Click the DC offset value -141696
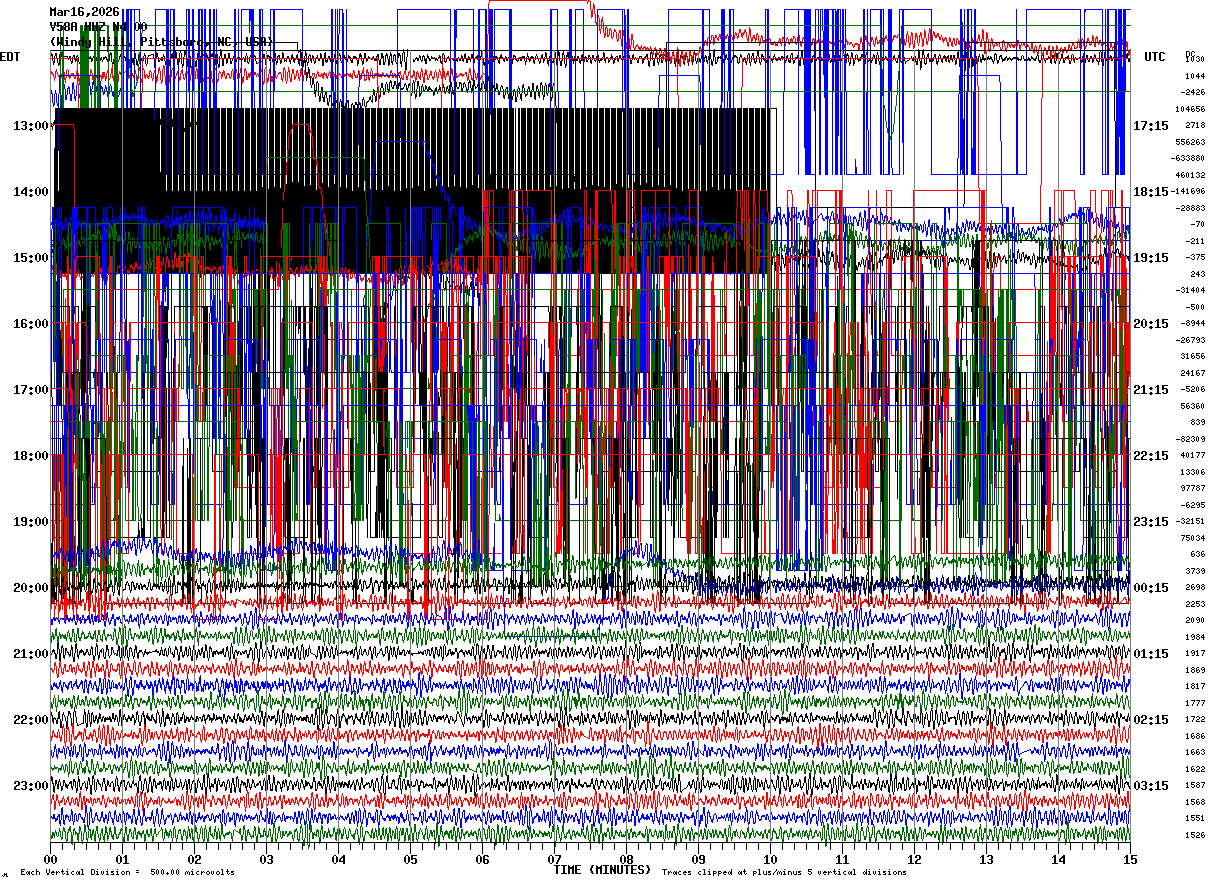1210x886 pixels. tap(1190, 191)
